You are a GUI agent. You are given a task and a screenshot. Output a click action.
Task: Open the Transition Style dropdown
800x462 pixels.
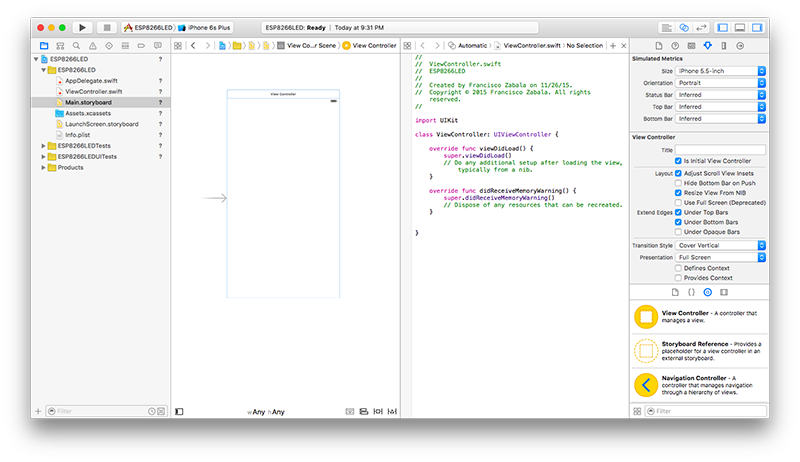720,245
